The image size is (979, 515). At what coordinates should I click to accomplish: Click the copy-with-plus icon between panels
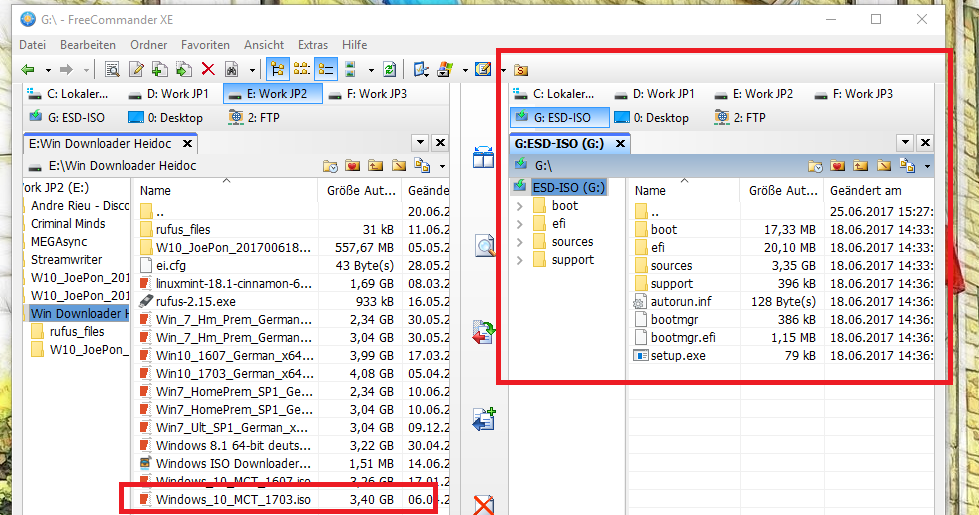pos(484,419)
